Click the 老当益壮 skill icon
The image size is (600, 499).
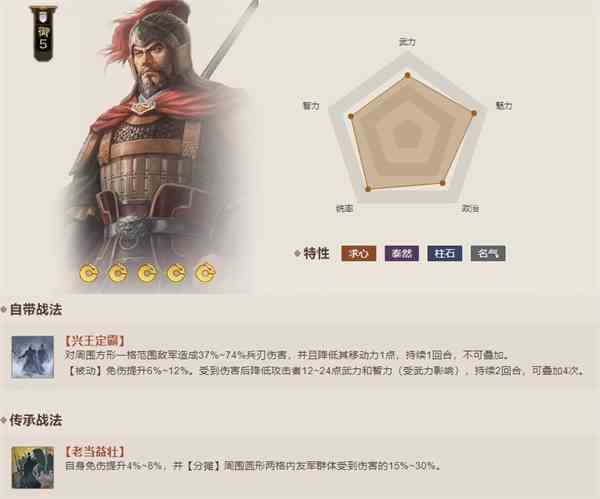click(x=33, y=467)
